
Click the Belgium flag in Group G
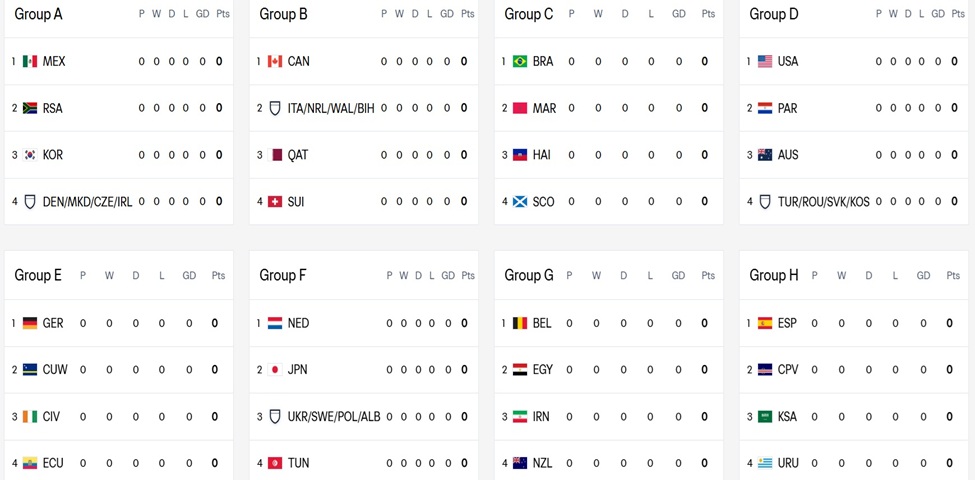[x=520, y=323]
